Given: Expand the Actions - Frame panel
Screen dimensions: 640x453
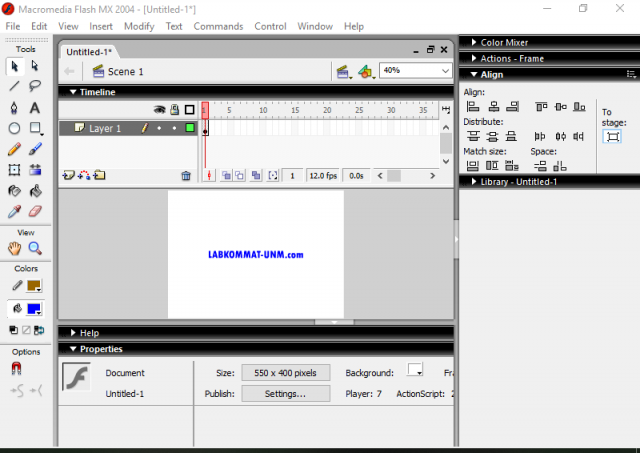Looking at the screenshot, I should click(x=473, y=58).
